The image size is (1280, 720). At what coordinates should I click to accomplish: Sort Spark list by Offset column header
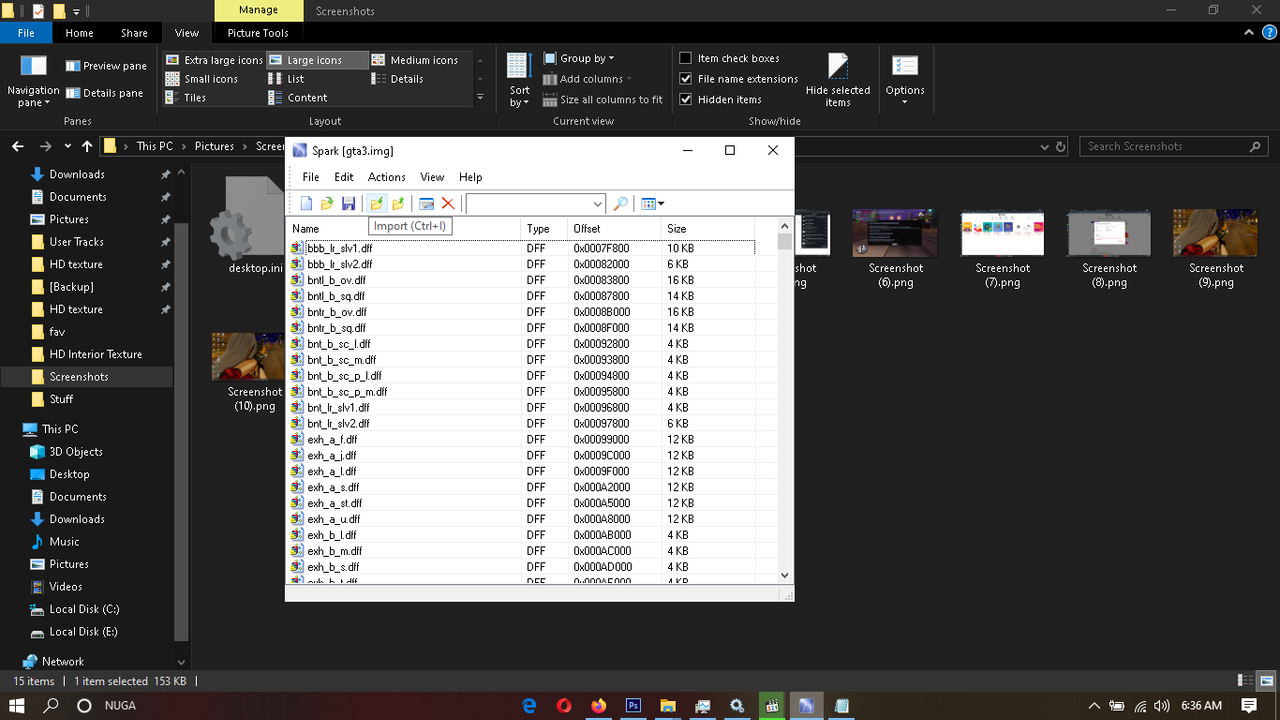614,229
